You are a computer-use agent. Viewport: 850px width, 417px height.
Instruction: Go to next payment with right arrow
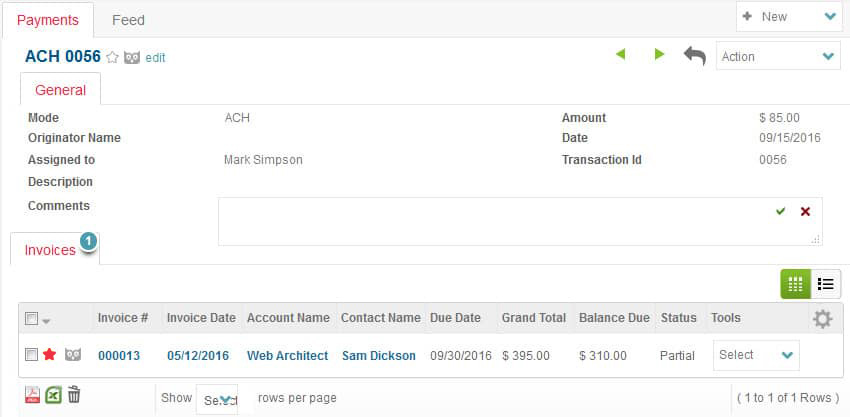point(659,54)
